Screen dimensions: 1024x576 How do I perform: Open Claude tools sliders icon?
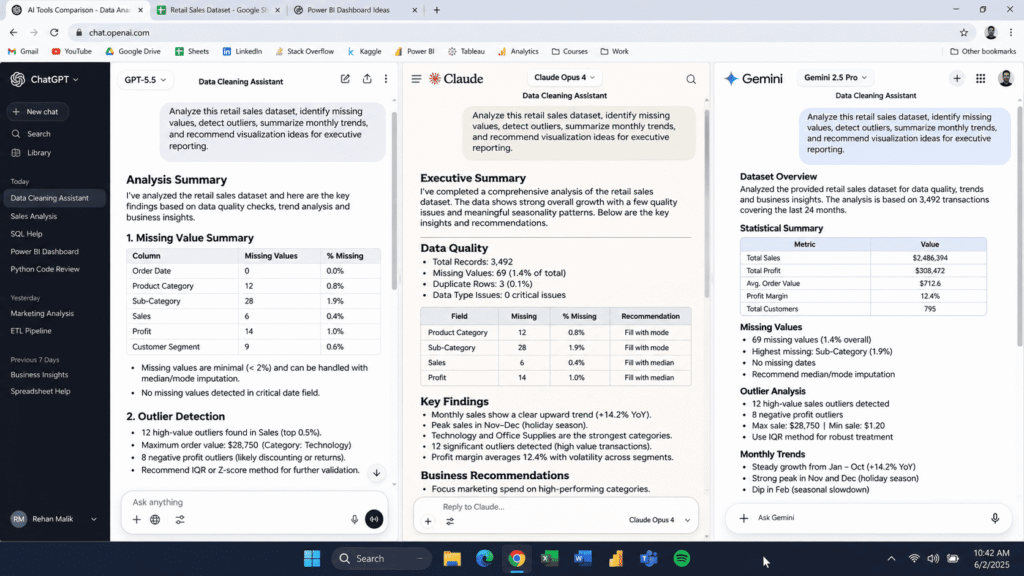click(450, 521)
